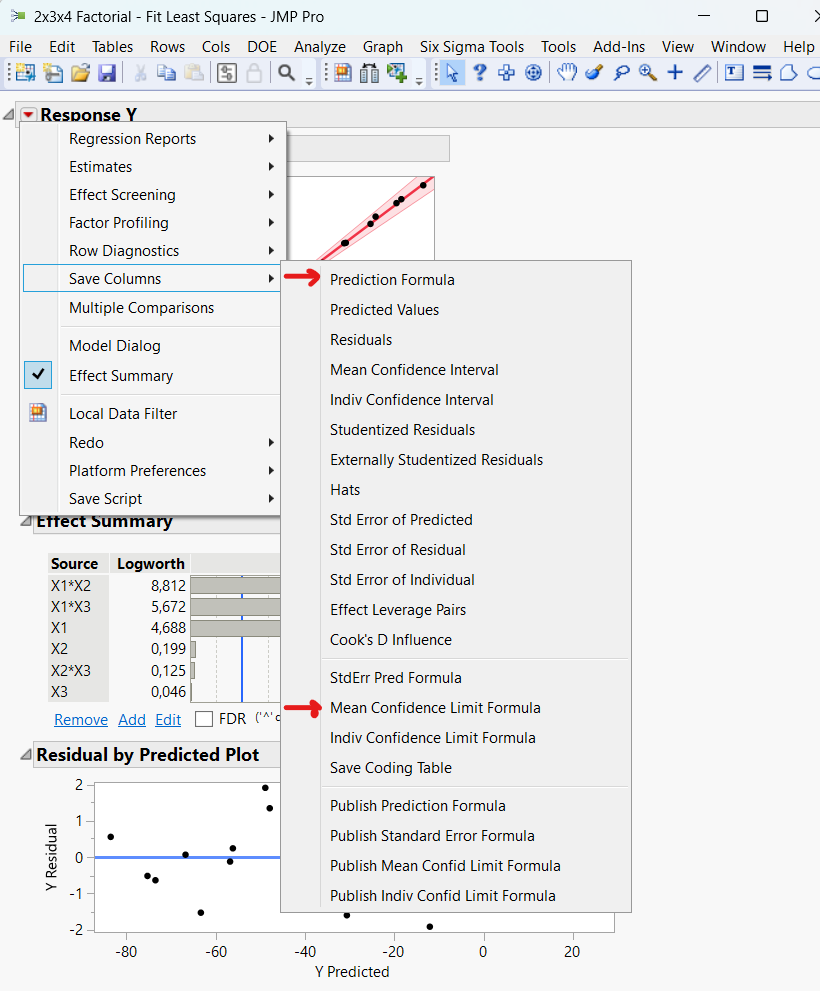
Task: Select the annotate text tool
Action: coord(735,72)
